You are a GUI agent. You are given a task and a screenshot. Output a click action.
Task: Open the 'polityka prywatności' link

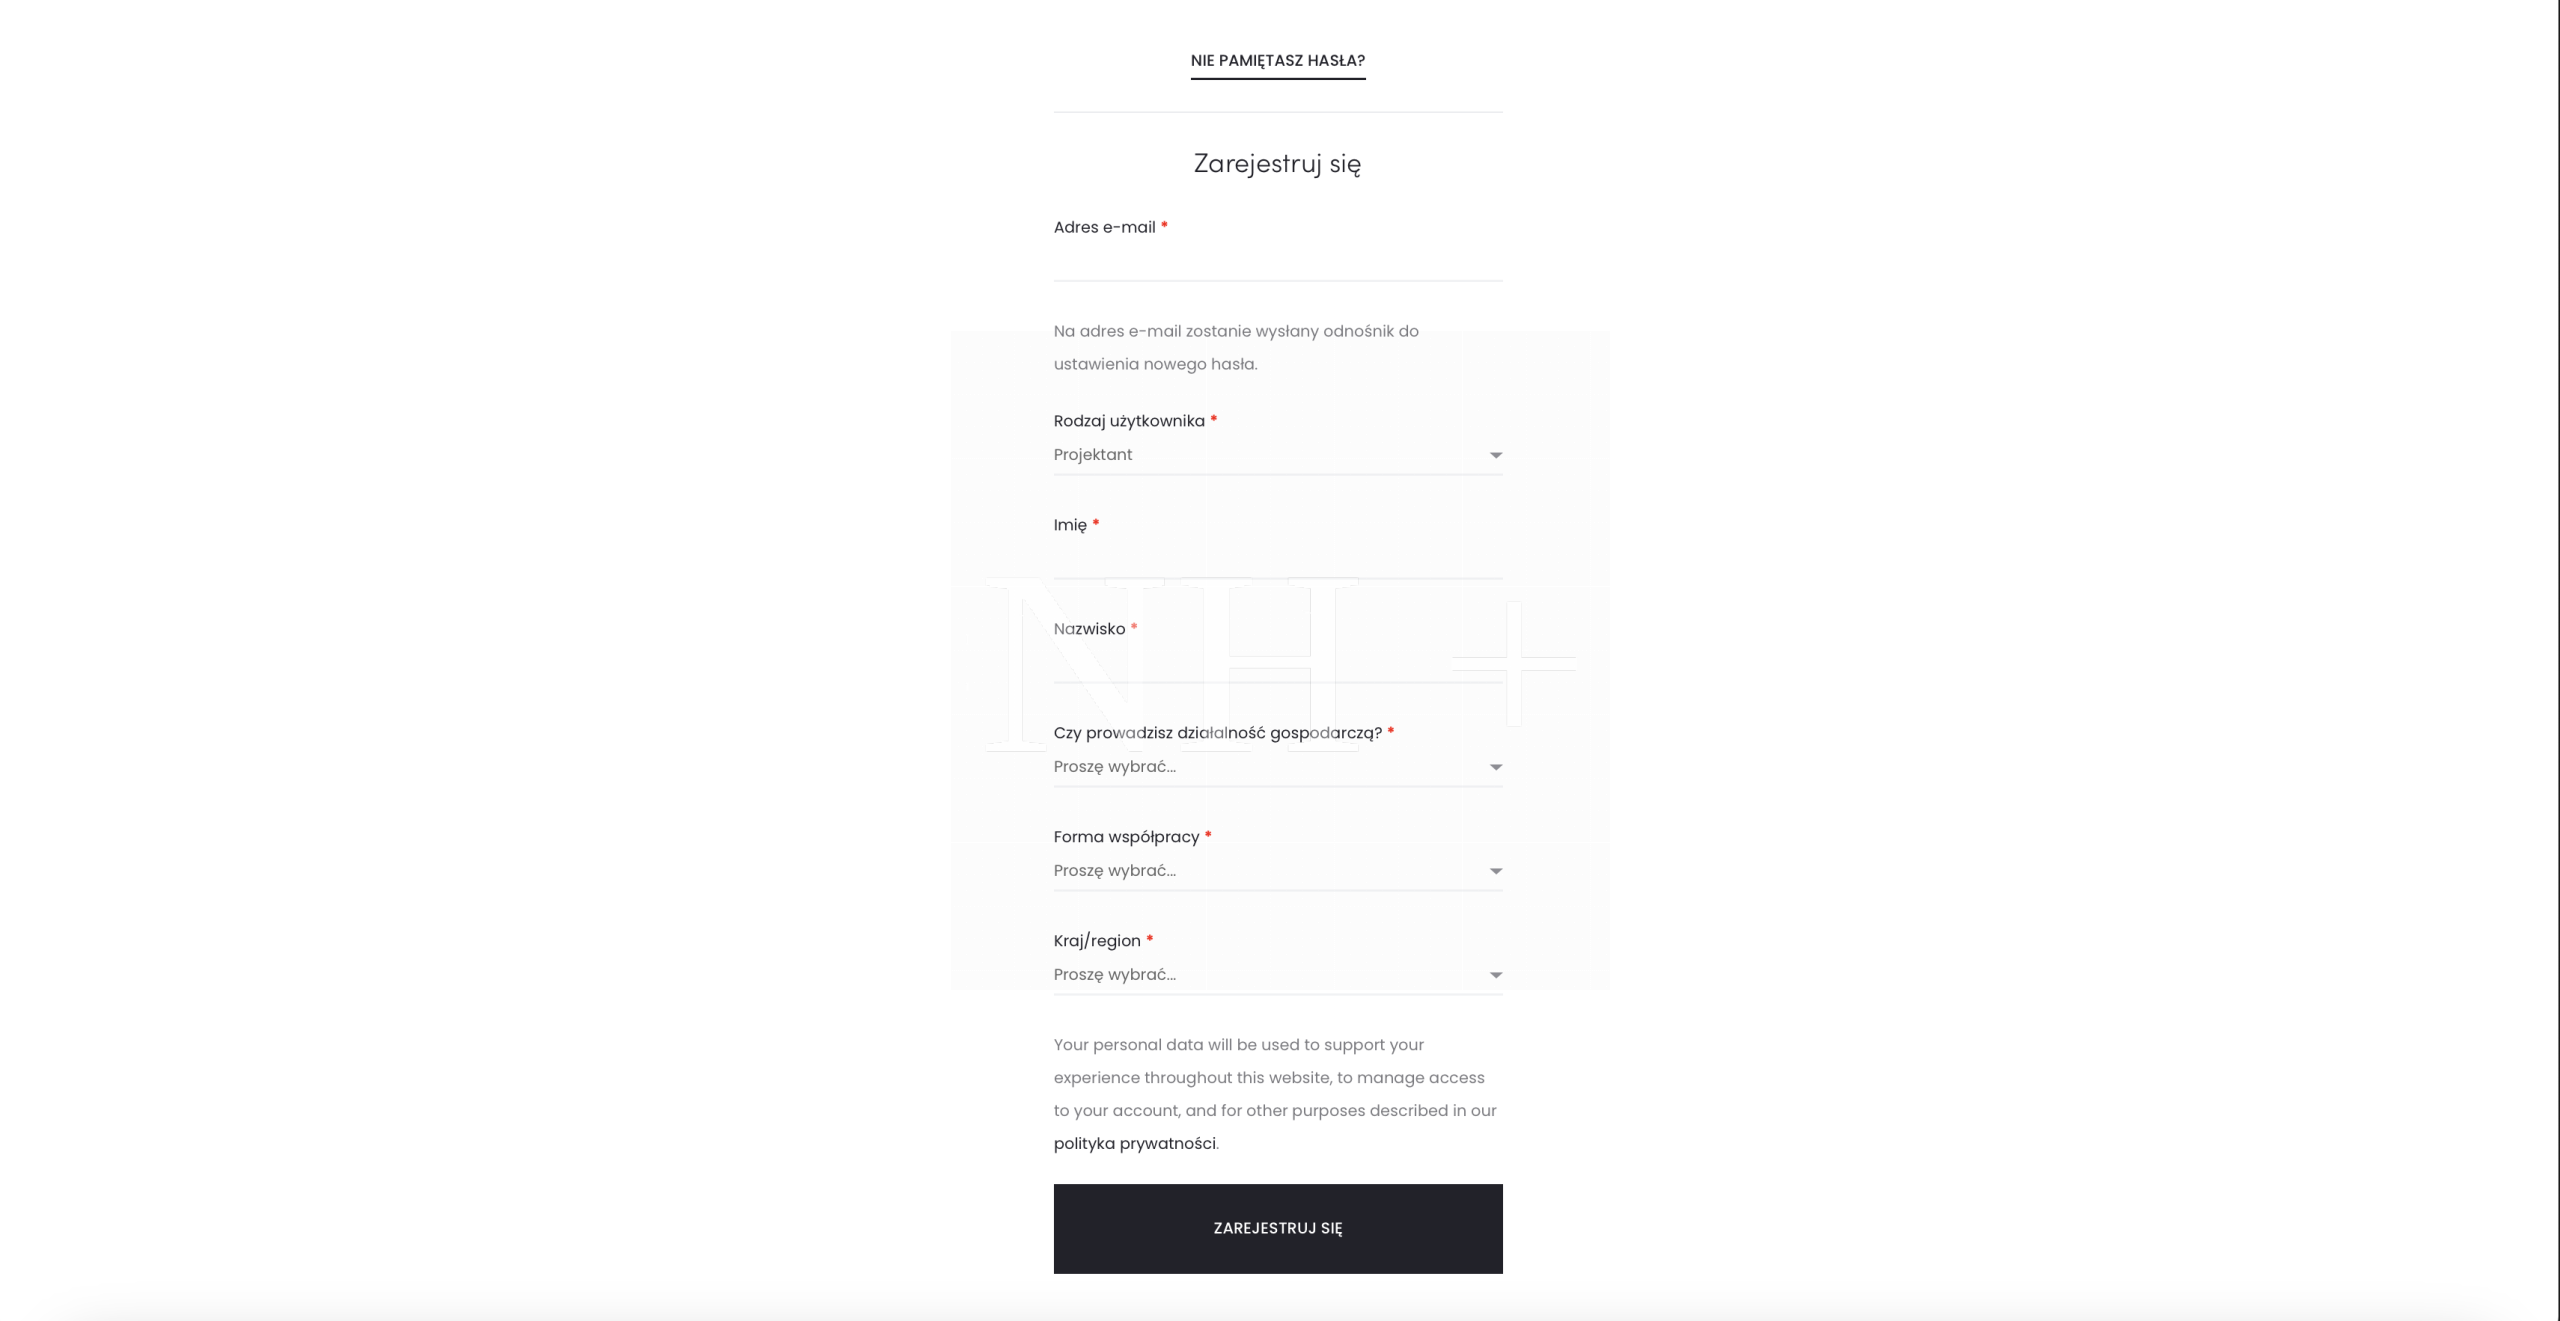[x=1134, y=1143]
